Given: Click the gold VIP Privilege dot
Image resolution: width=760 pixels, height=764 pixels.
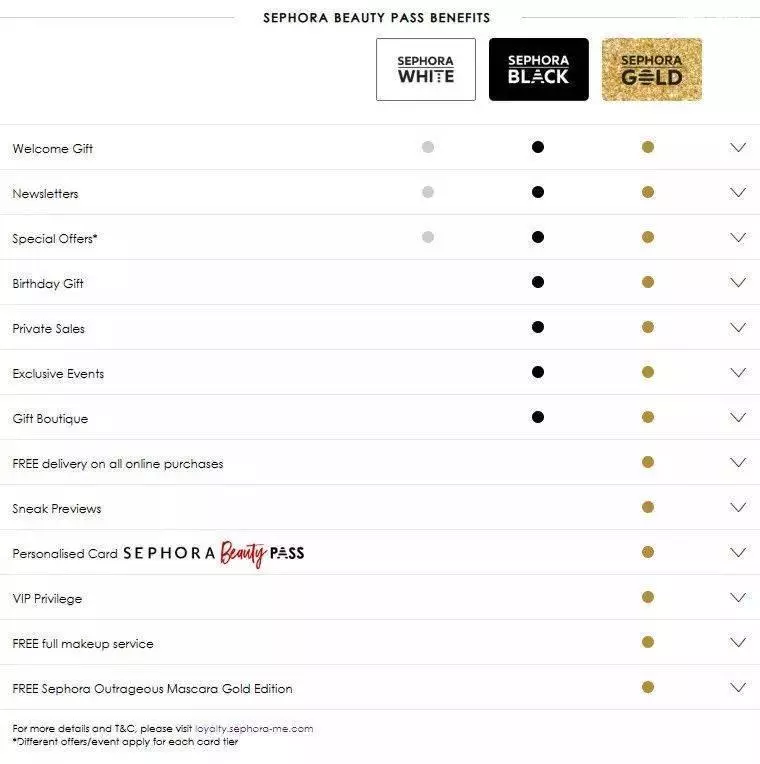Looking at the screenshot, I should pyautogui.click(x=647, y=597).
